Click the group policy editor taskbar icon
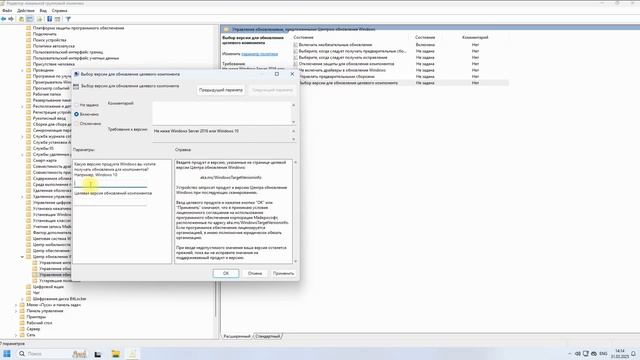 pyautogui.click(x=133, y=354)
